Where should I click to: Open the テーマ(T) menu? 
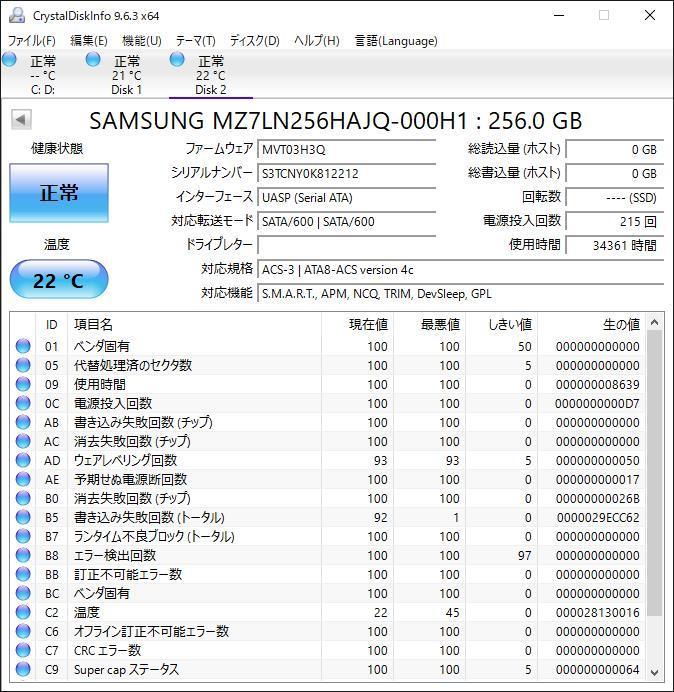(196, 41)
